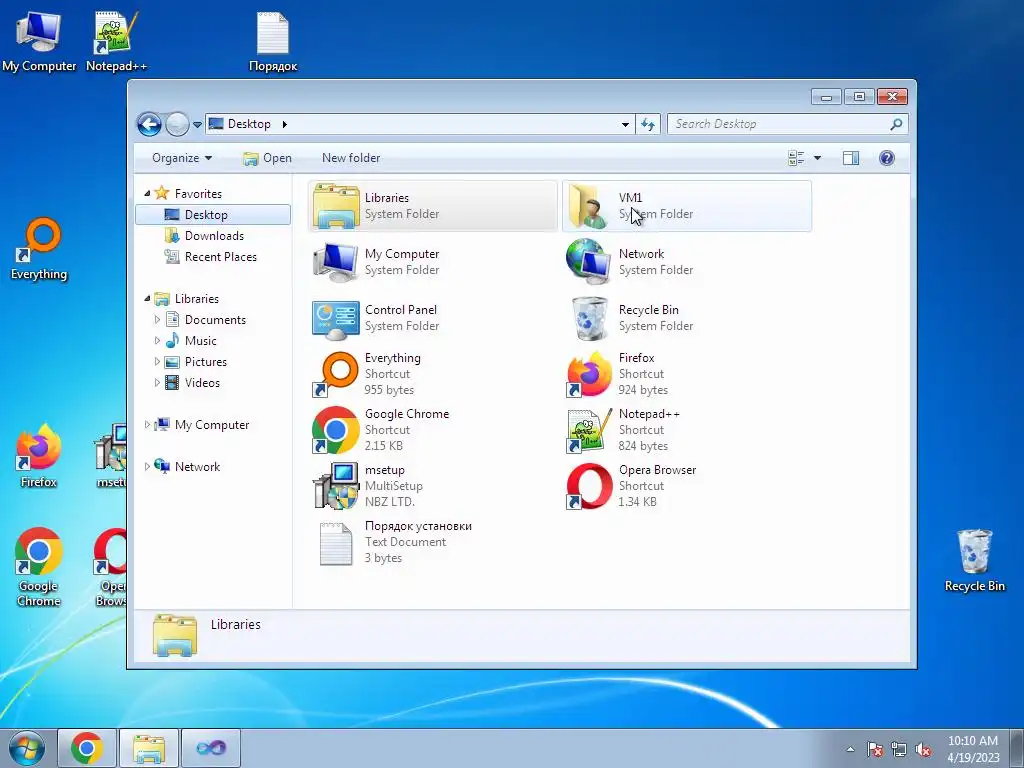1024x768 pixels.
Task: Expand Network in navigation pane
Action: (x=148, y=466)
